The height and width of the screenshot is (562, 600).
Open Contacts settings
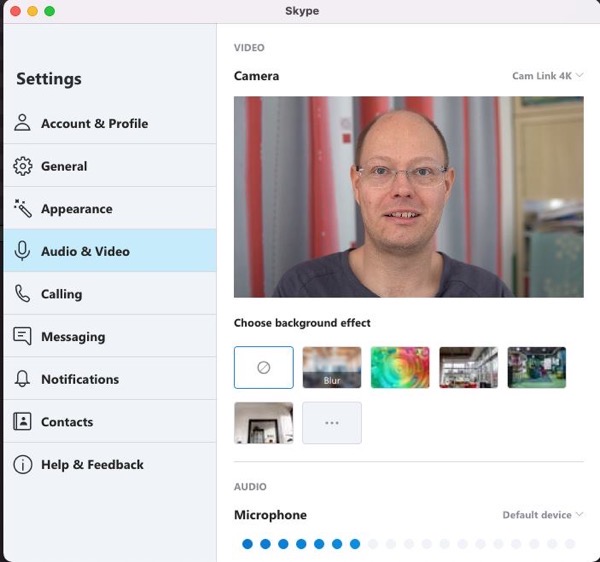click(x=110, y=422)
